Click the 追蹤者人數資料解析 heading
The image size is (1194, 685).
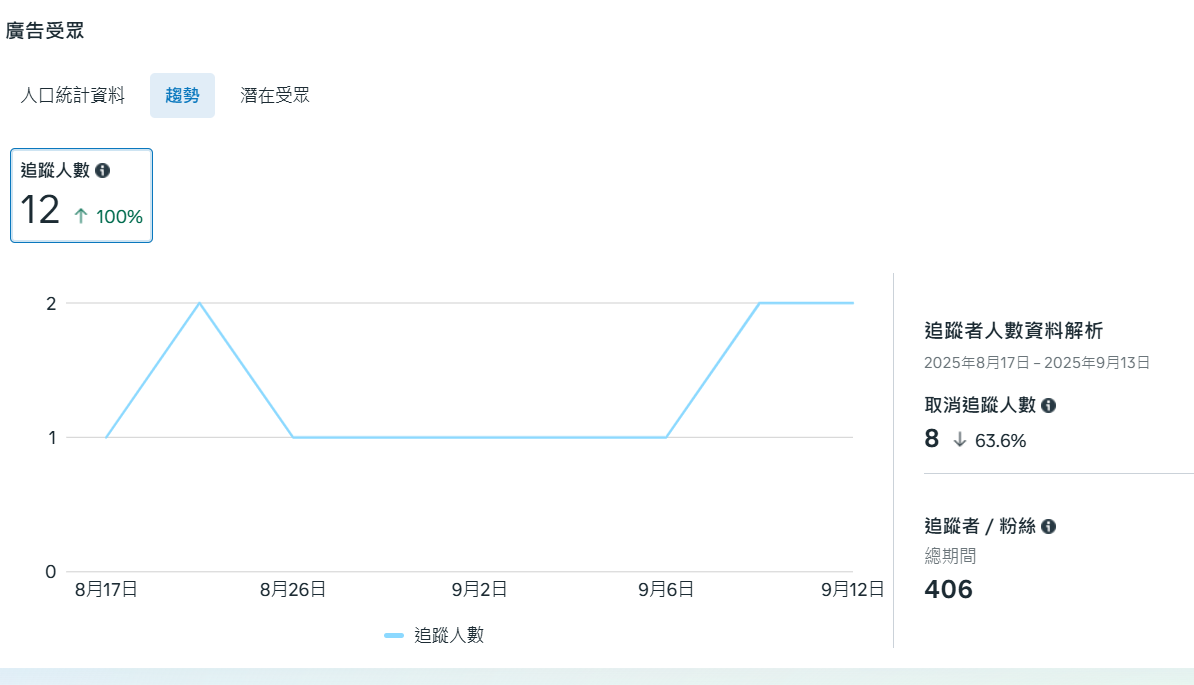[x=1014, y=331]
